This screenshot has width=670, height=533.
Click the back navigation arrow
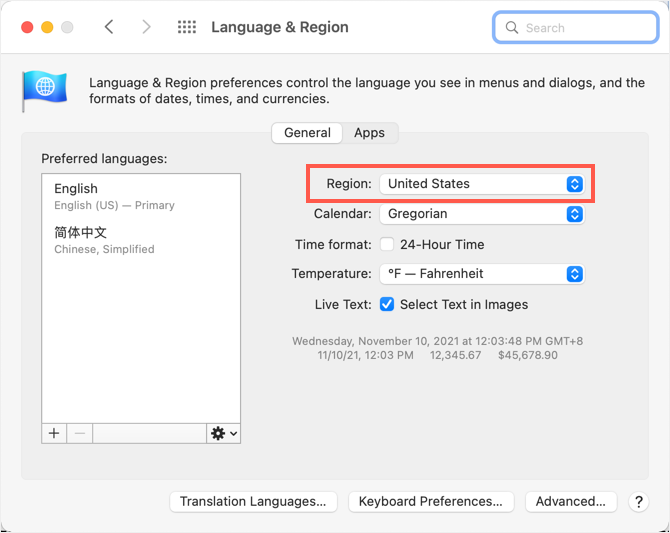pos(109,27)
